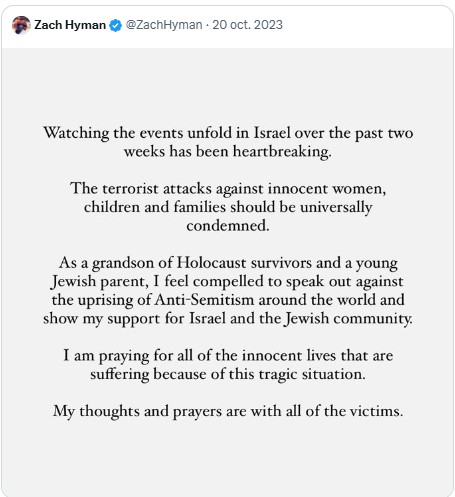The height and width of the screenshot is (497, 455).
Task: Click the 'The terrorist attacks against' line
Action: [228, 189]
